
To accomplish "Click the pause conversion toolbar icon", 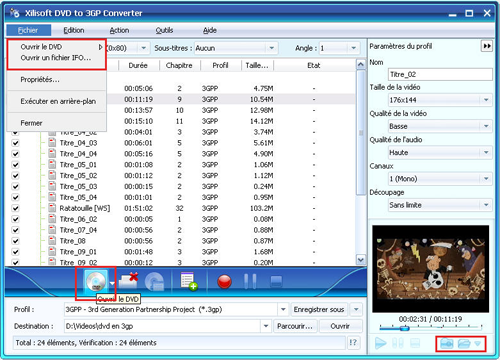I will 250,282.
